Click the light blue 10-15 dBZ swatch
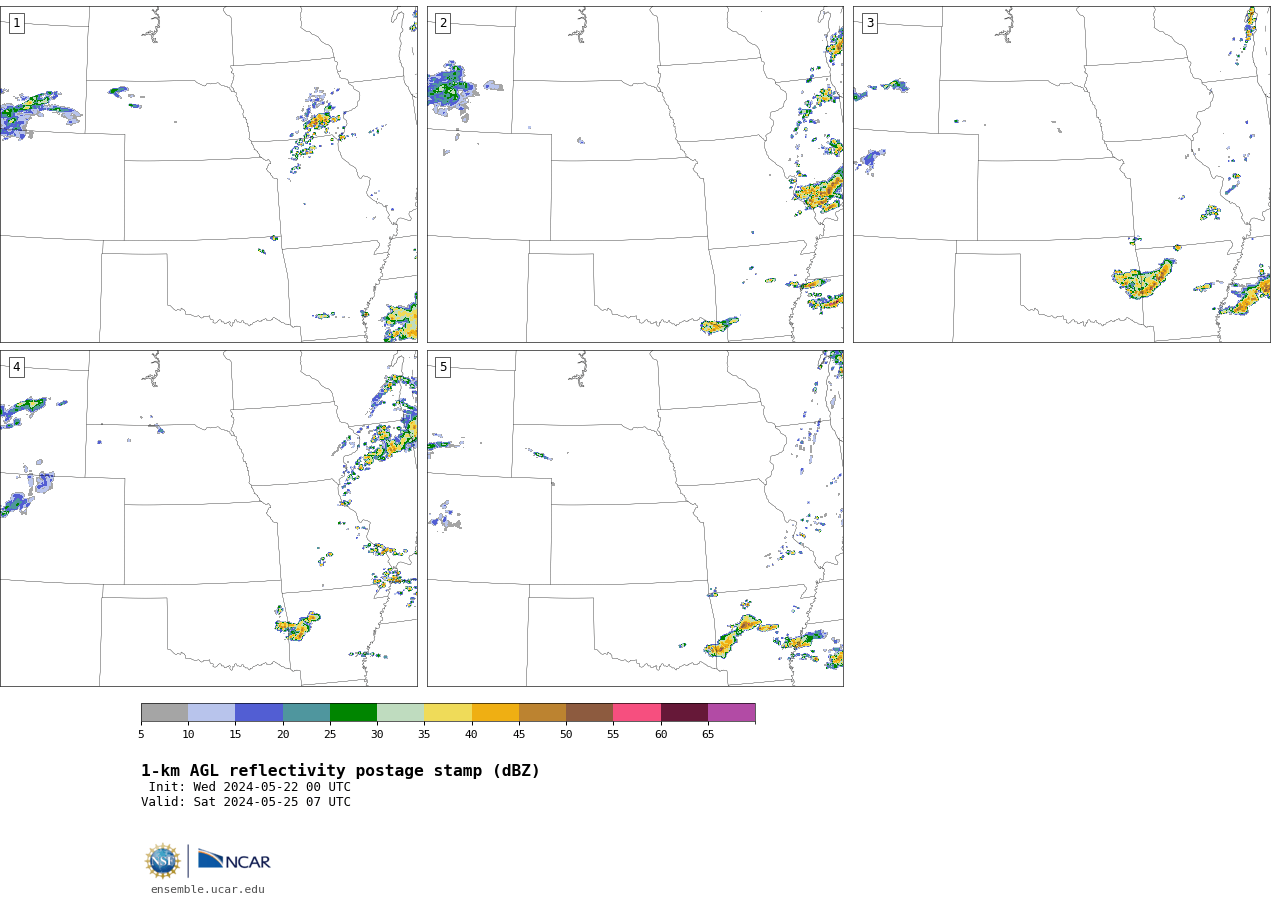1280x901 pixels. click(x=212, y=713)
